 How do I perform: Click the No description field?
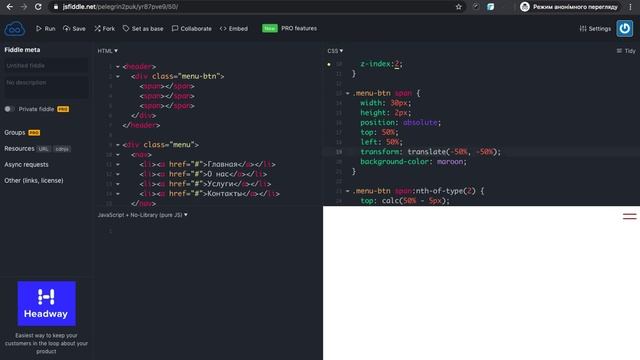click(46, 87)
